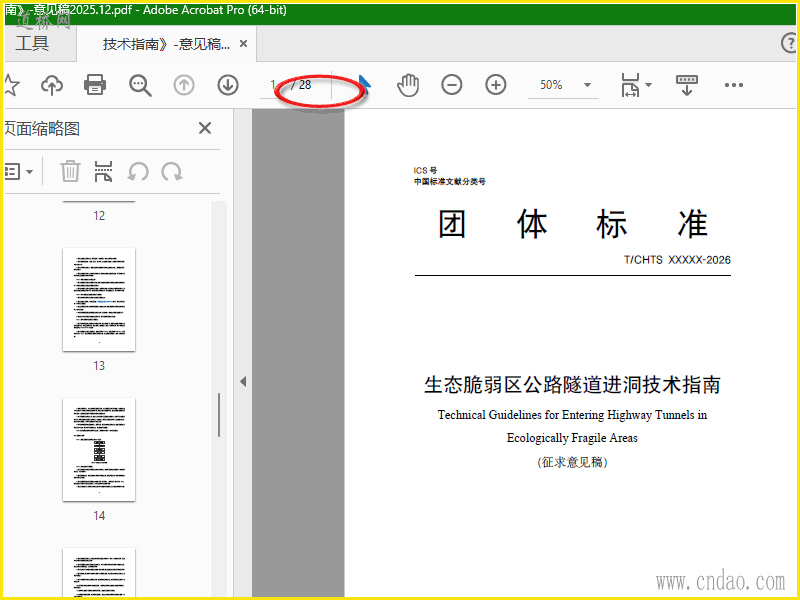Open the help question icon

(x=789, y=43)
